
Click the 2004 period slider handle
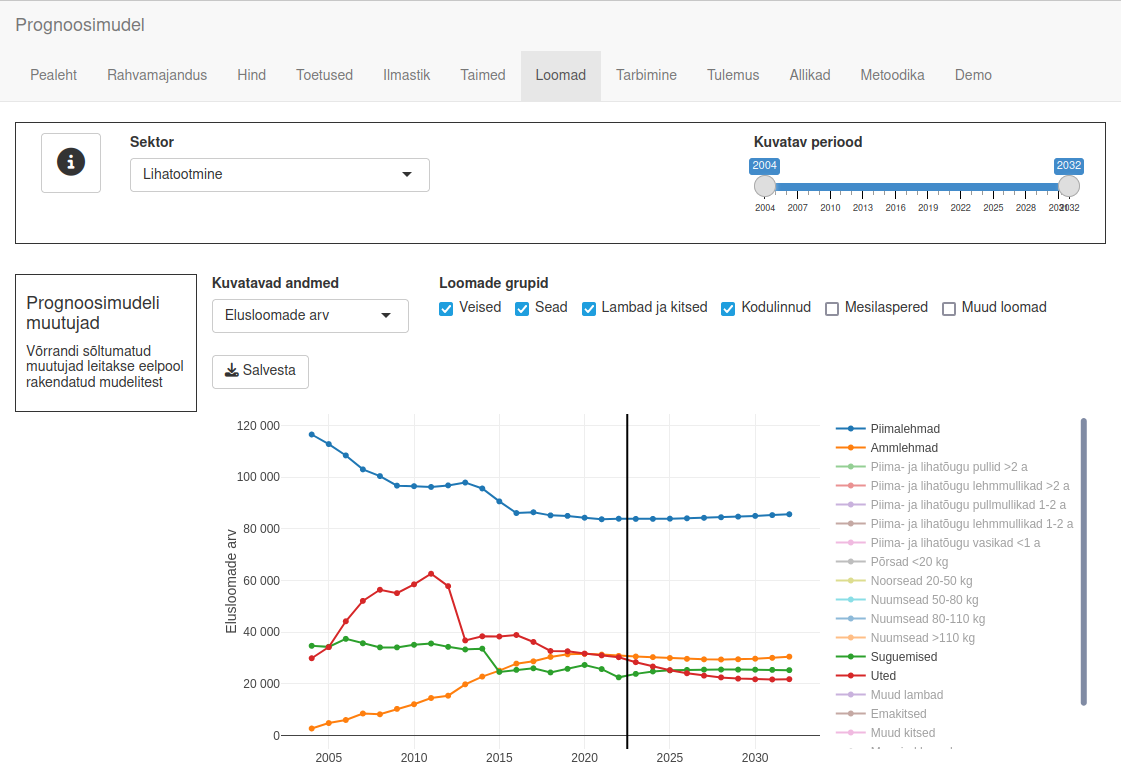point(765,187)
